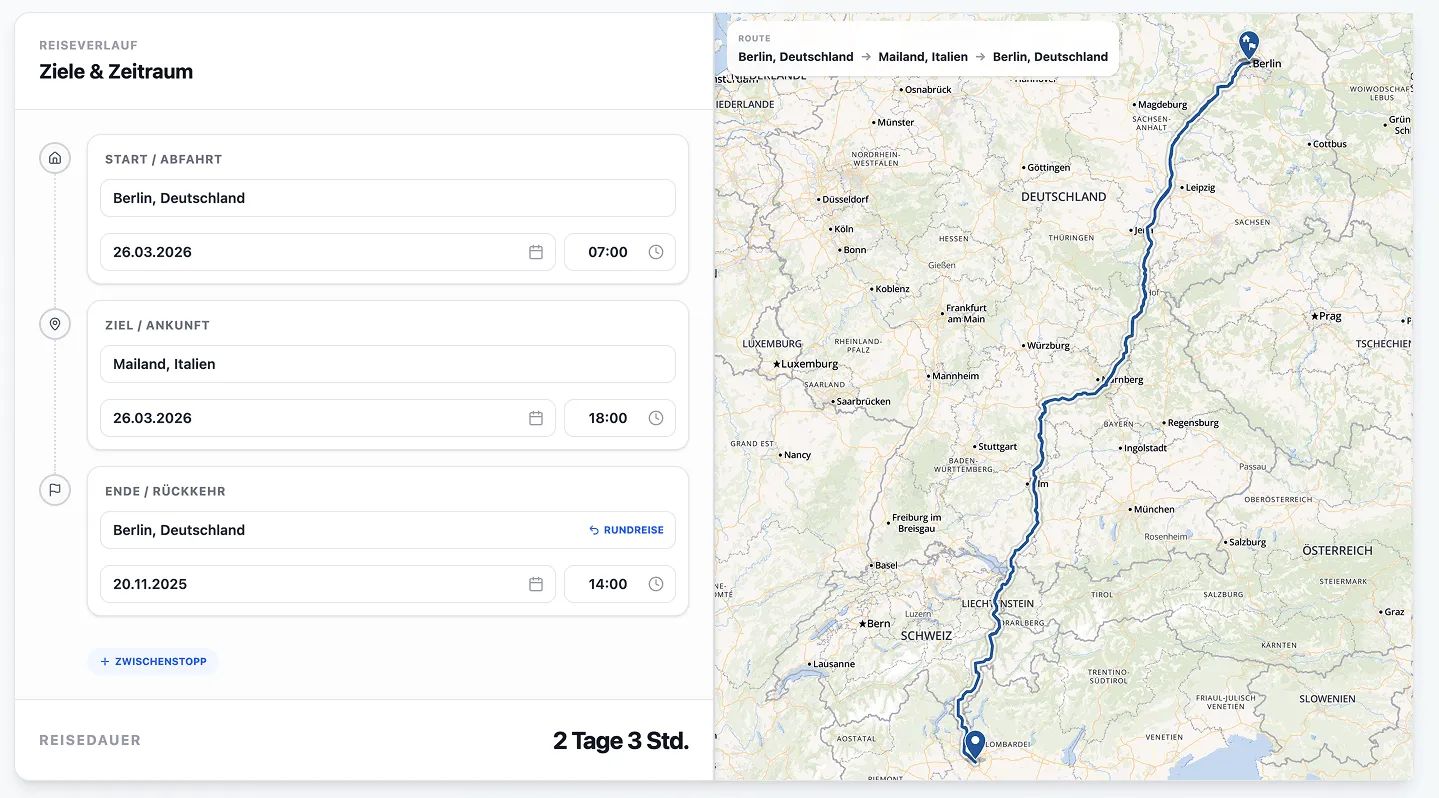Open calendar icon for return date 20.11.2025
The height and width of the screenshot is (798, 1439).
click(536, 584)
